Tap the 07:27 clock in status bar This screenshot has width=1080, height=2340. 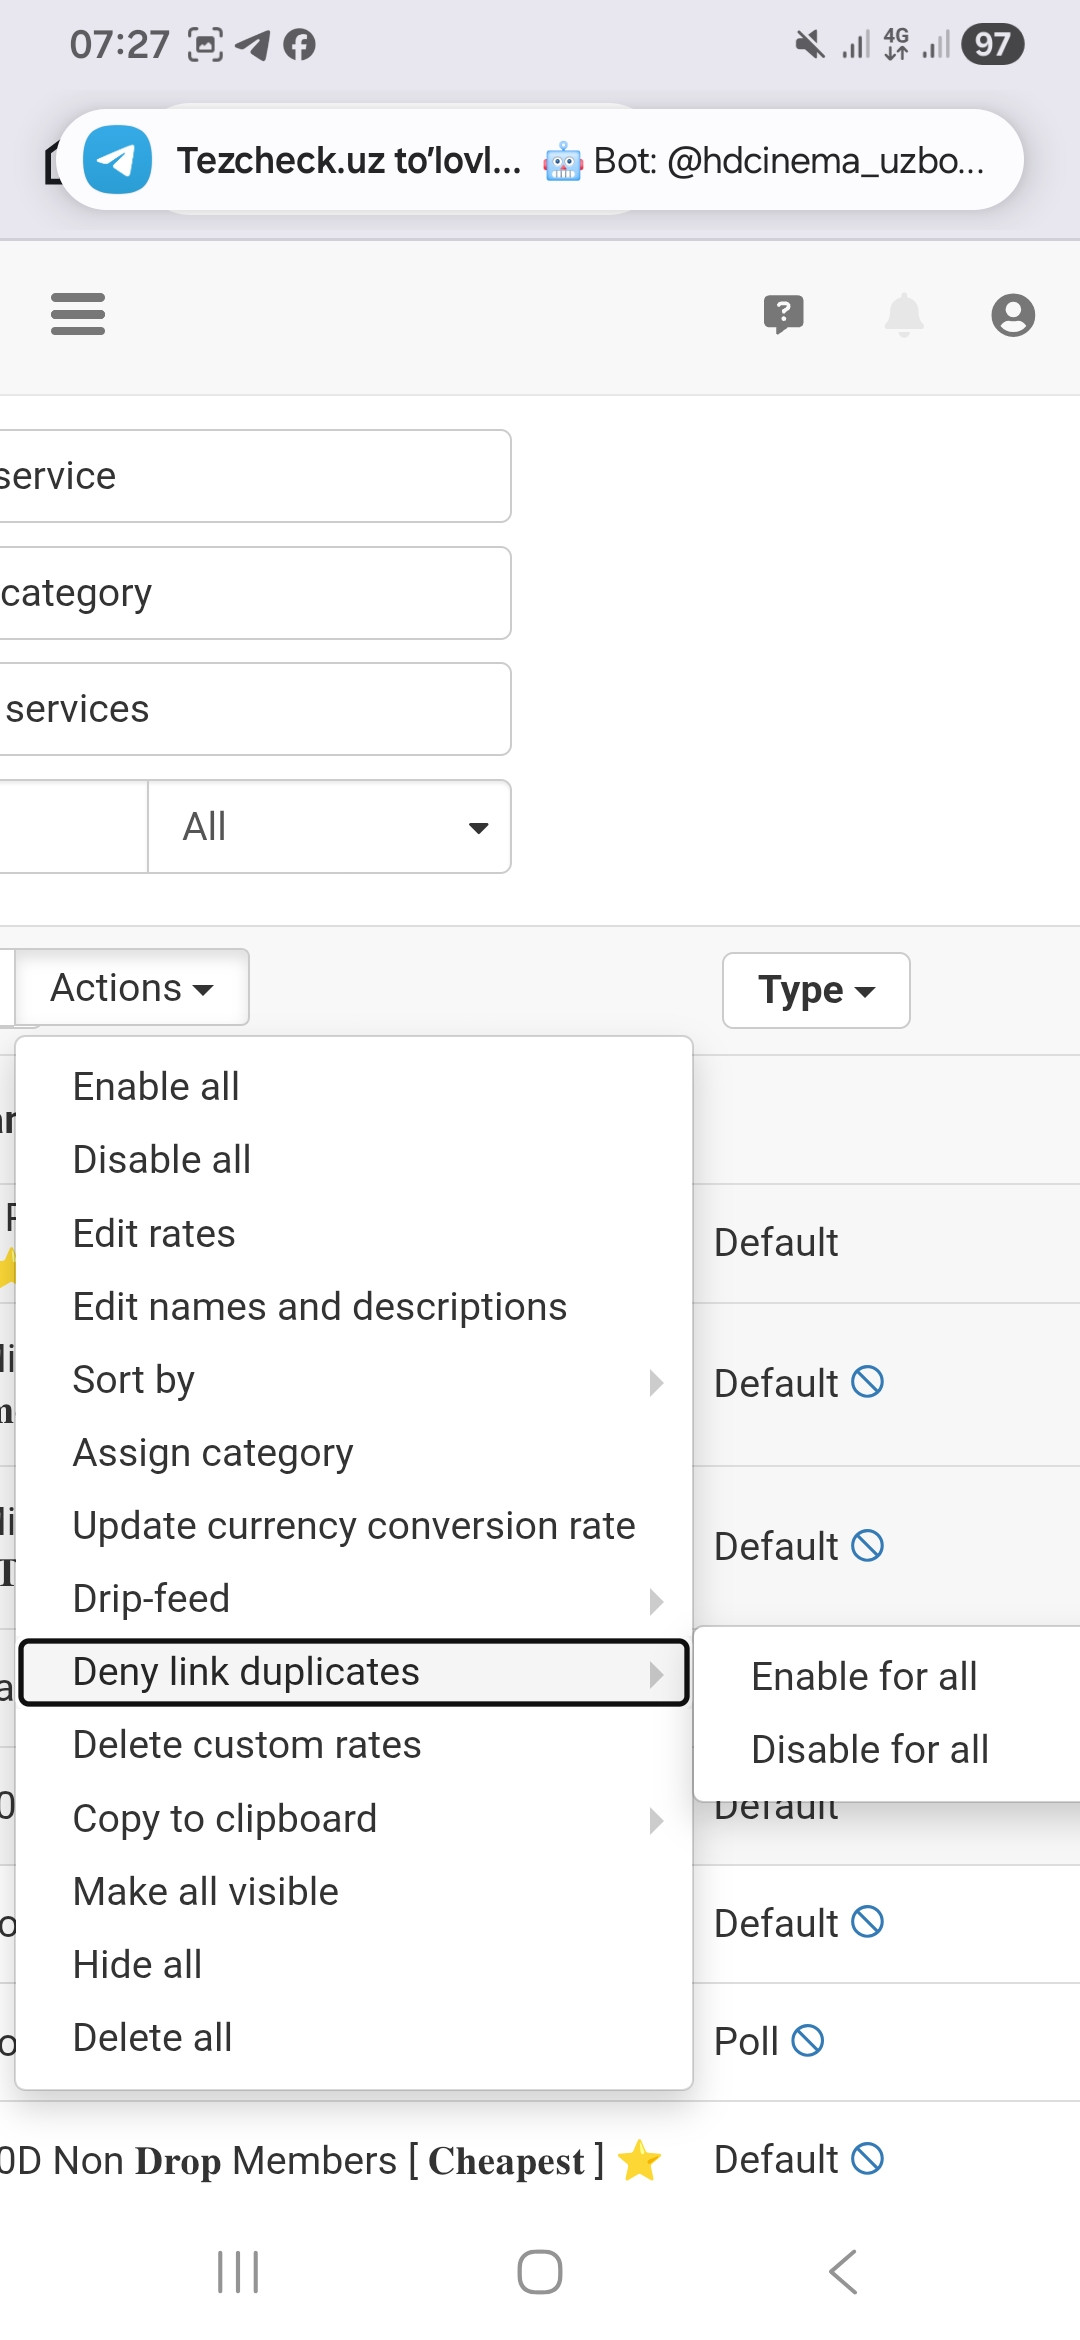119,45
